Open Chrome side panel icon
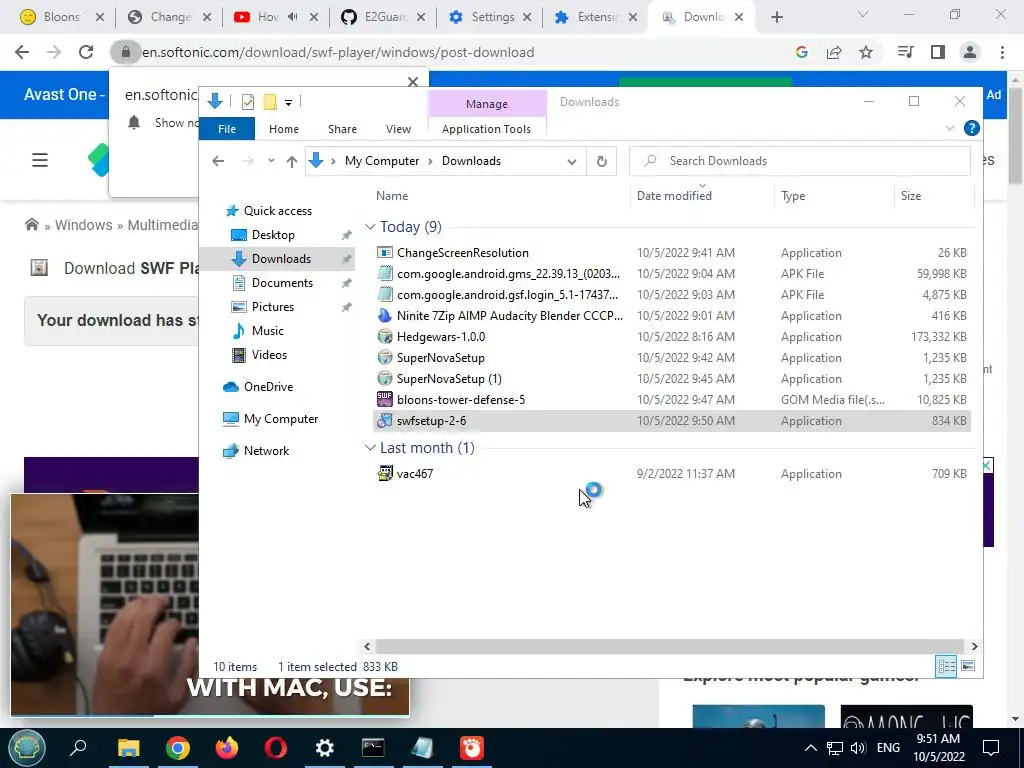Image resolution: width=1024 pixels, height=768 pixels. 938,52
